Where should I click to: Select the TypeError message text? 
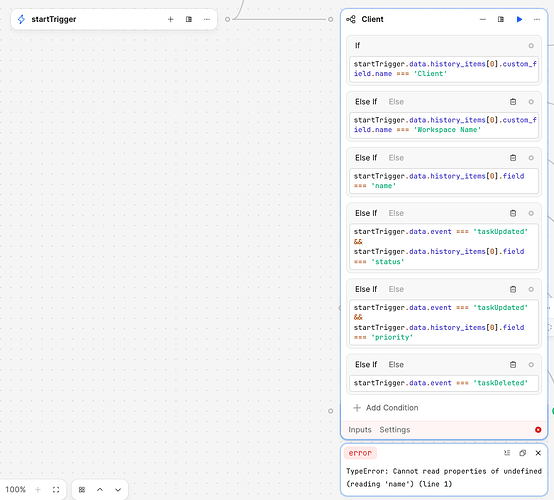coord(444,477)
